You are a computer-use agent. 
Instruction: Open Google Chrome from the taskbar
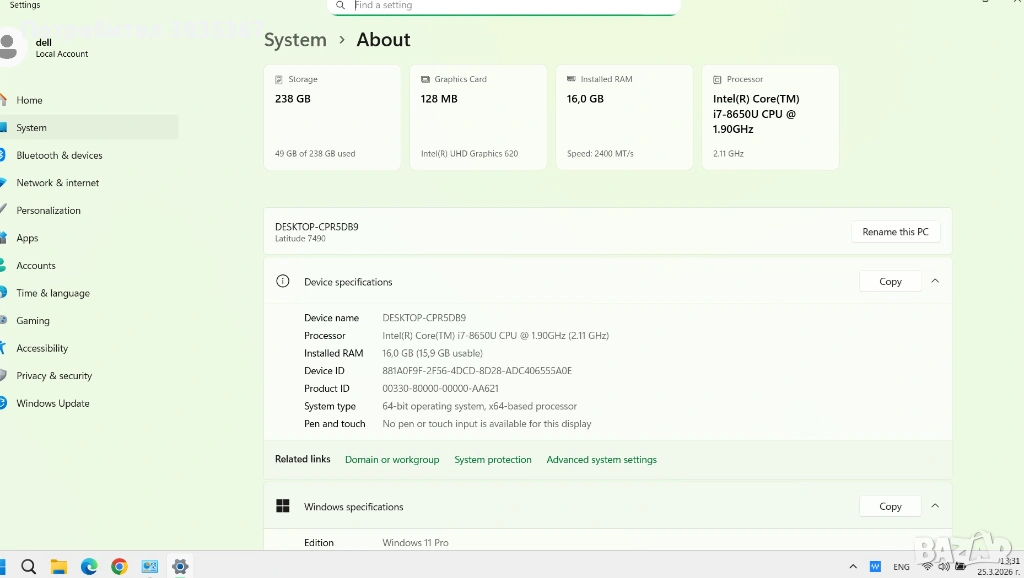pyautogui.click(x=119, y=566)
